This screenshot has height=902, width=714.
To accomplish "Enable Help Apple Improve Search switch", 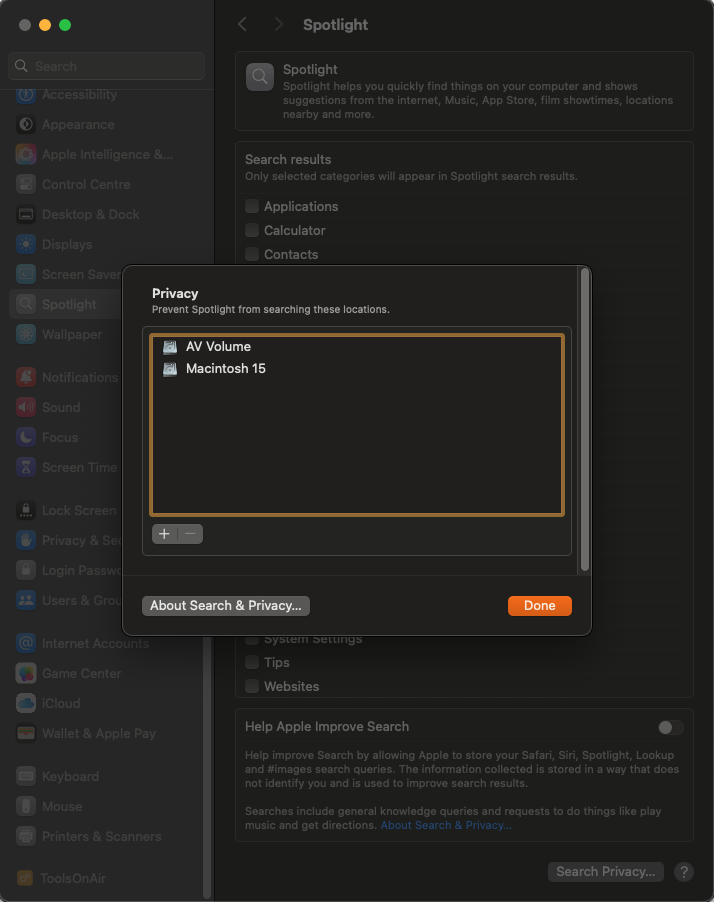I will (x=671, y=727).
